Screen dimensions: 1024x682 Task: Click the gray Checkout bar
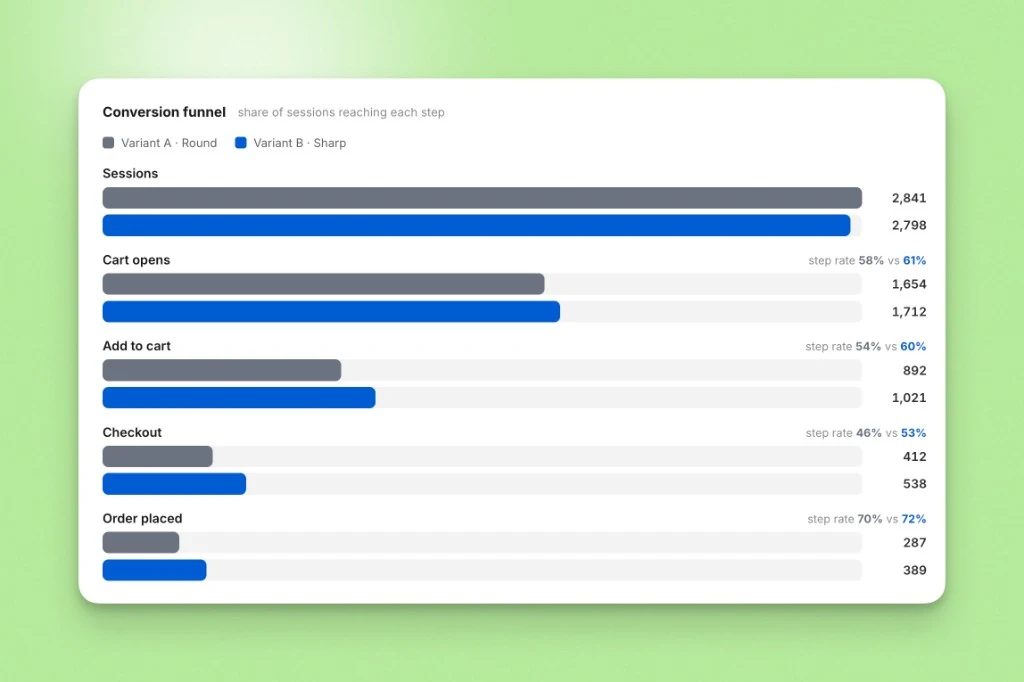[x=157, y=457]
